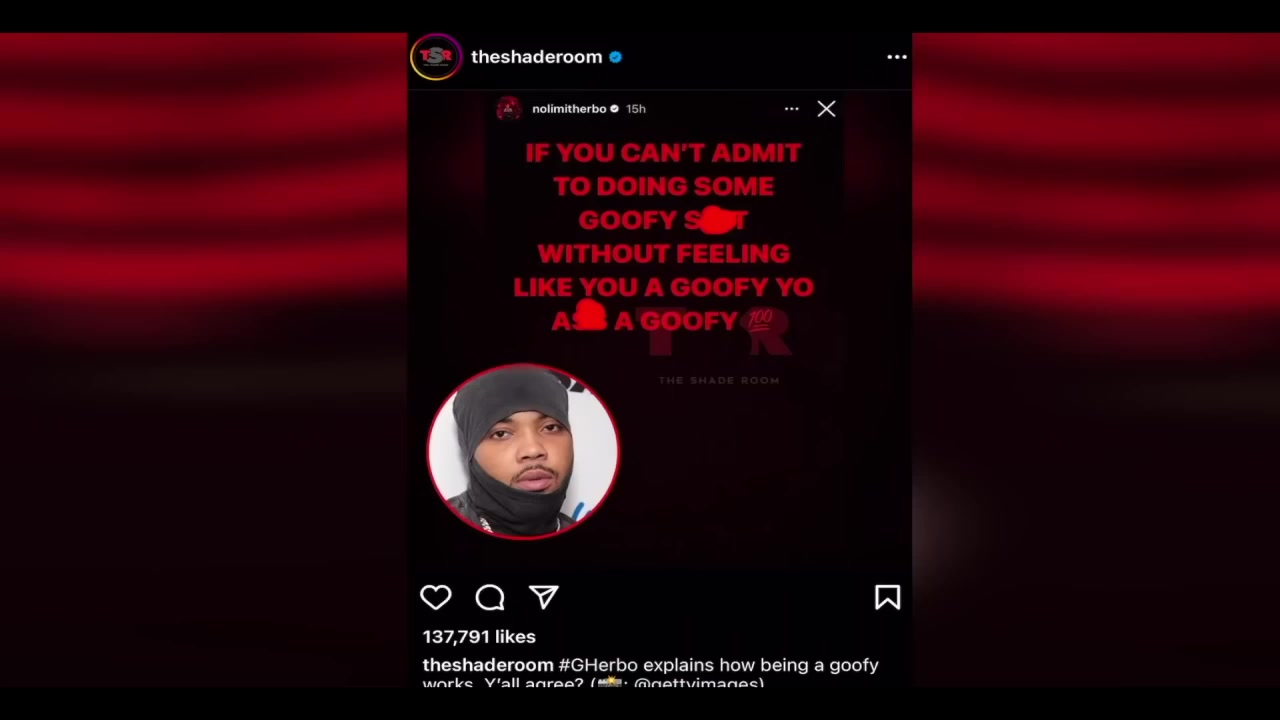
Task: Save the post with the bookmark icon
Action: coord(887,597)
